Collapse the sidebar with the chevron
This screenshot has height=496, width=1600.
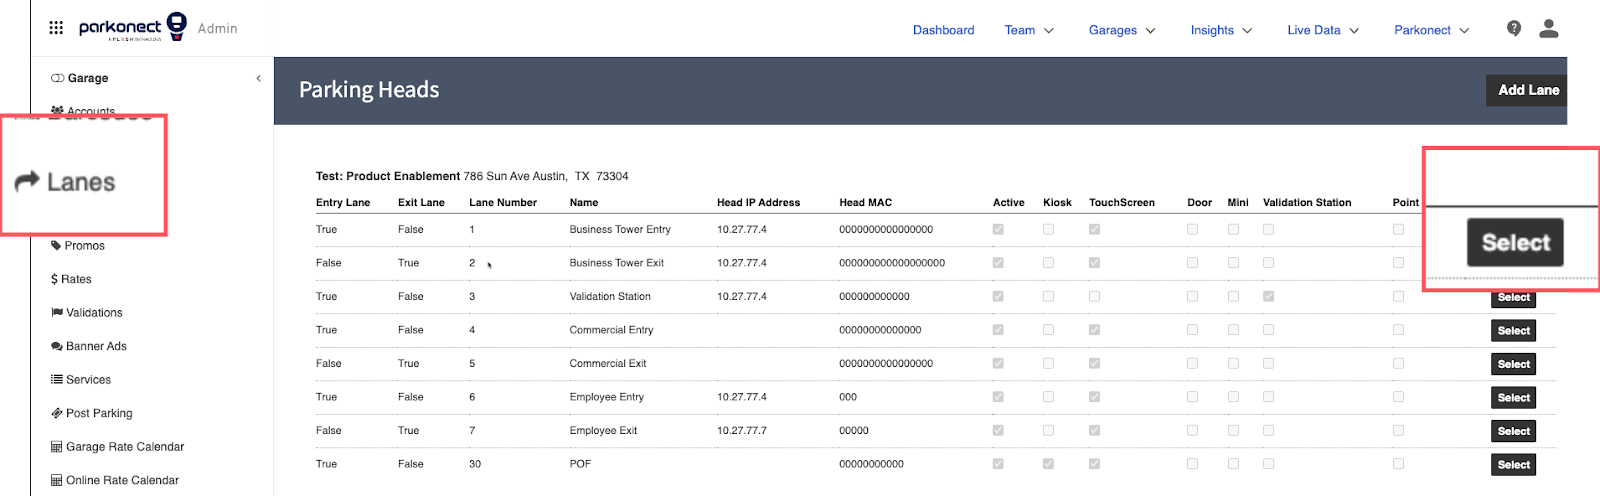(258, 78)
